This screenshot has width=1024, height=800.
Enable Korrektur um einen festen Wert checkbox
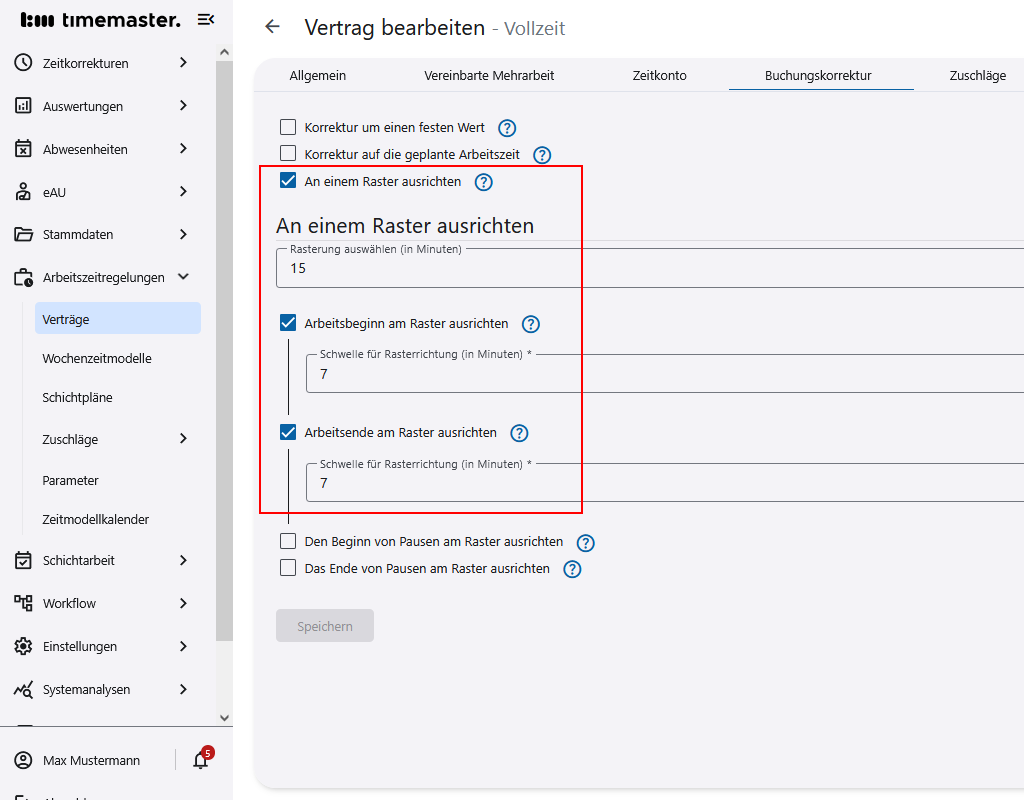pyautogui.click(x=288, y=127)
